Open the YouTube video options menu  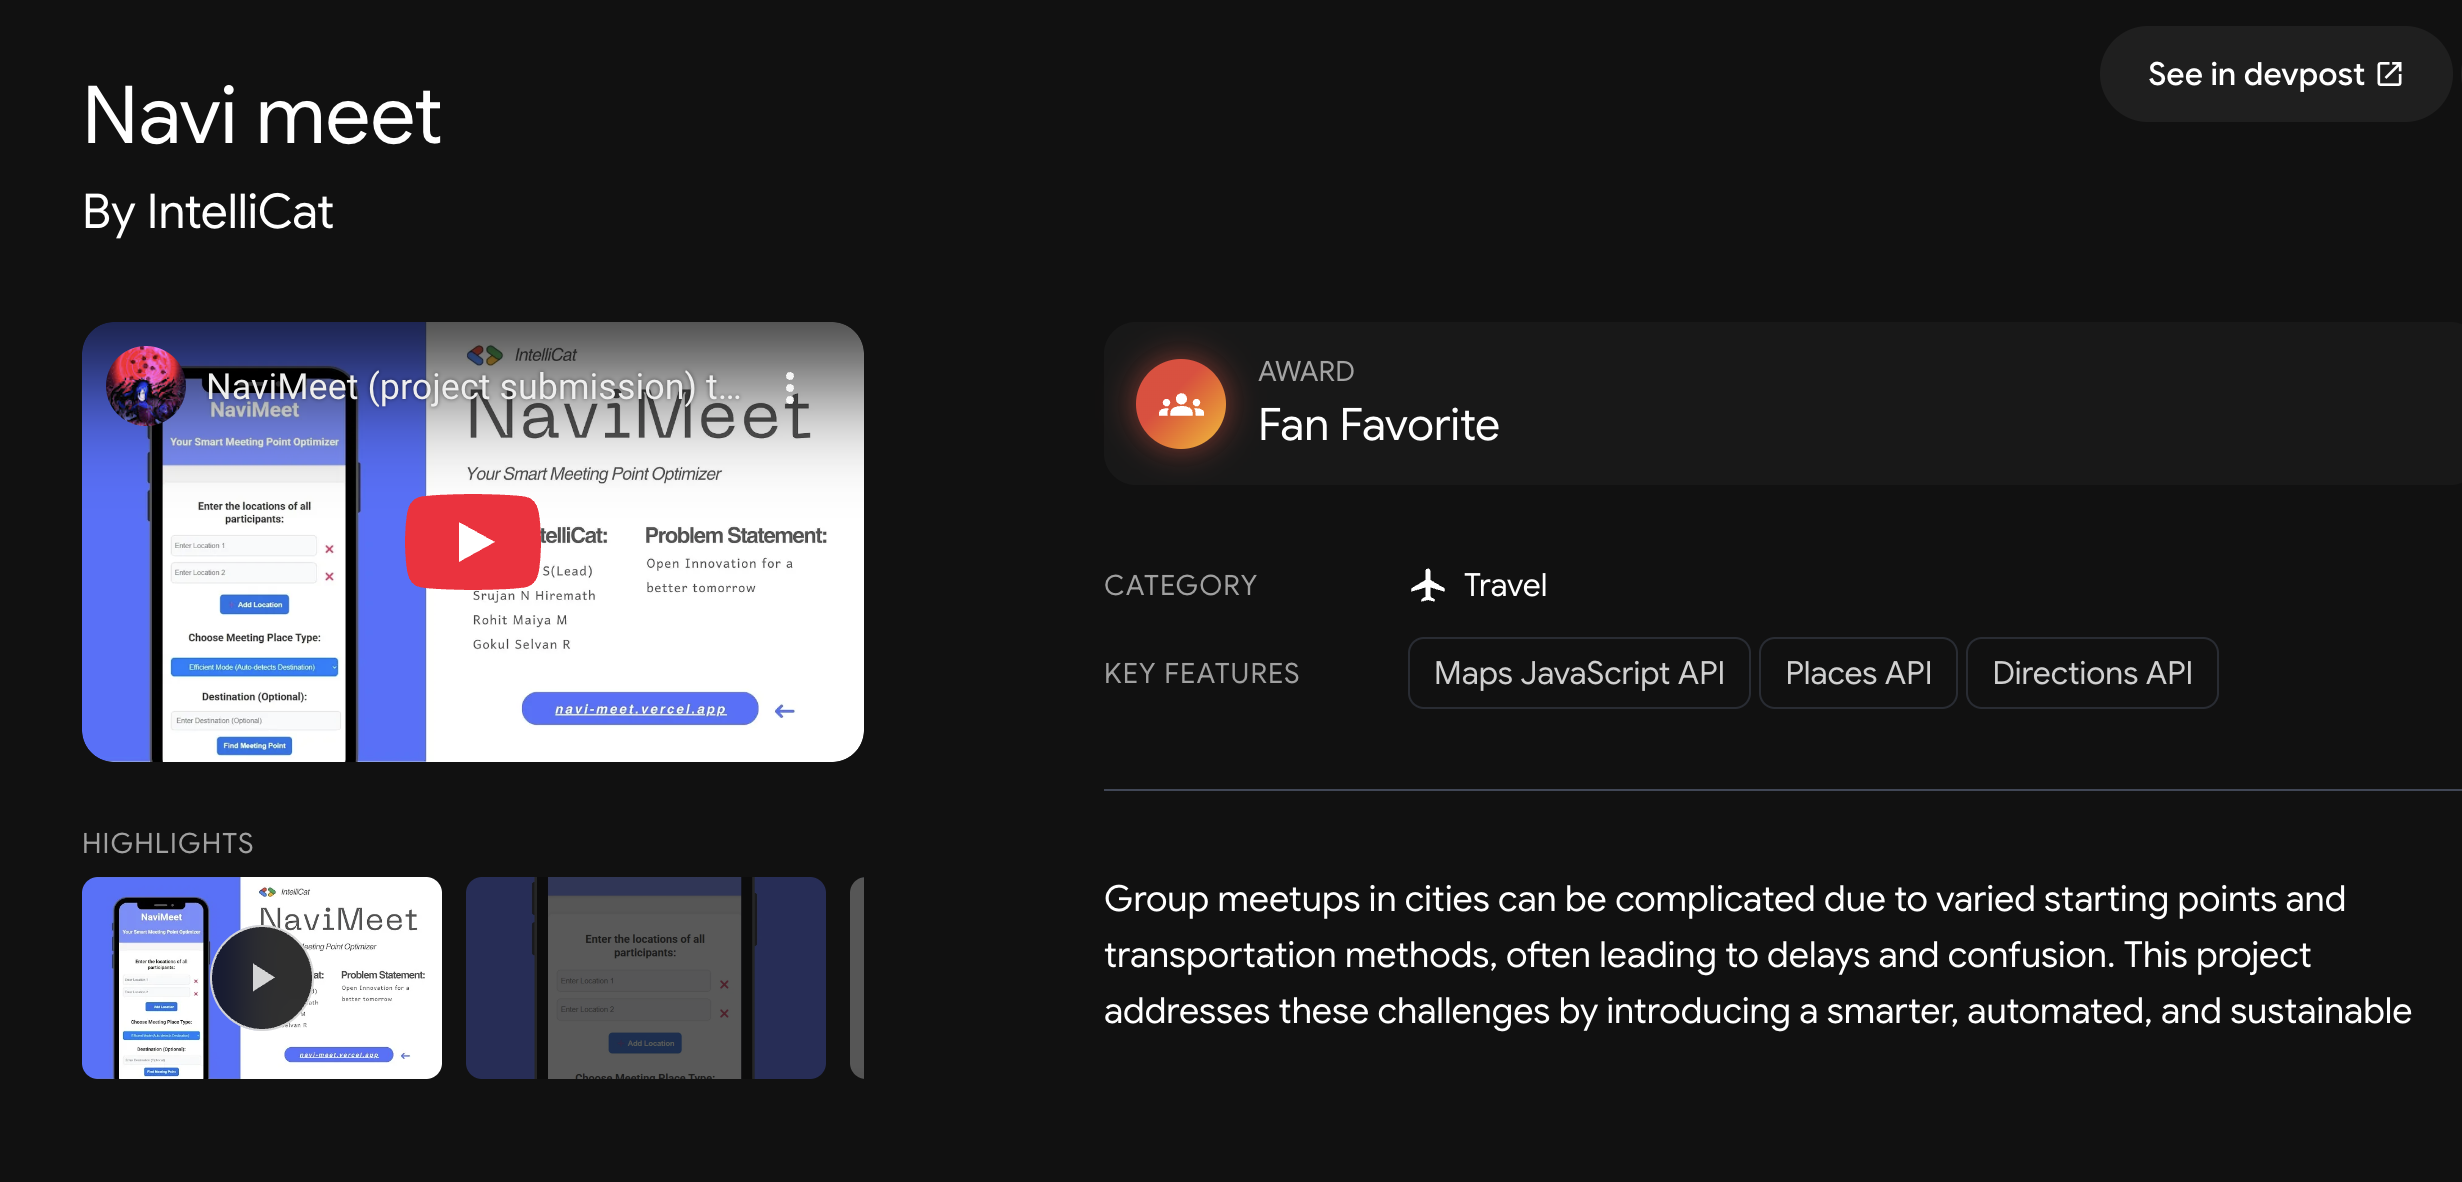click(790, 387)
